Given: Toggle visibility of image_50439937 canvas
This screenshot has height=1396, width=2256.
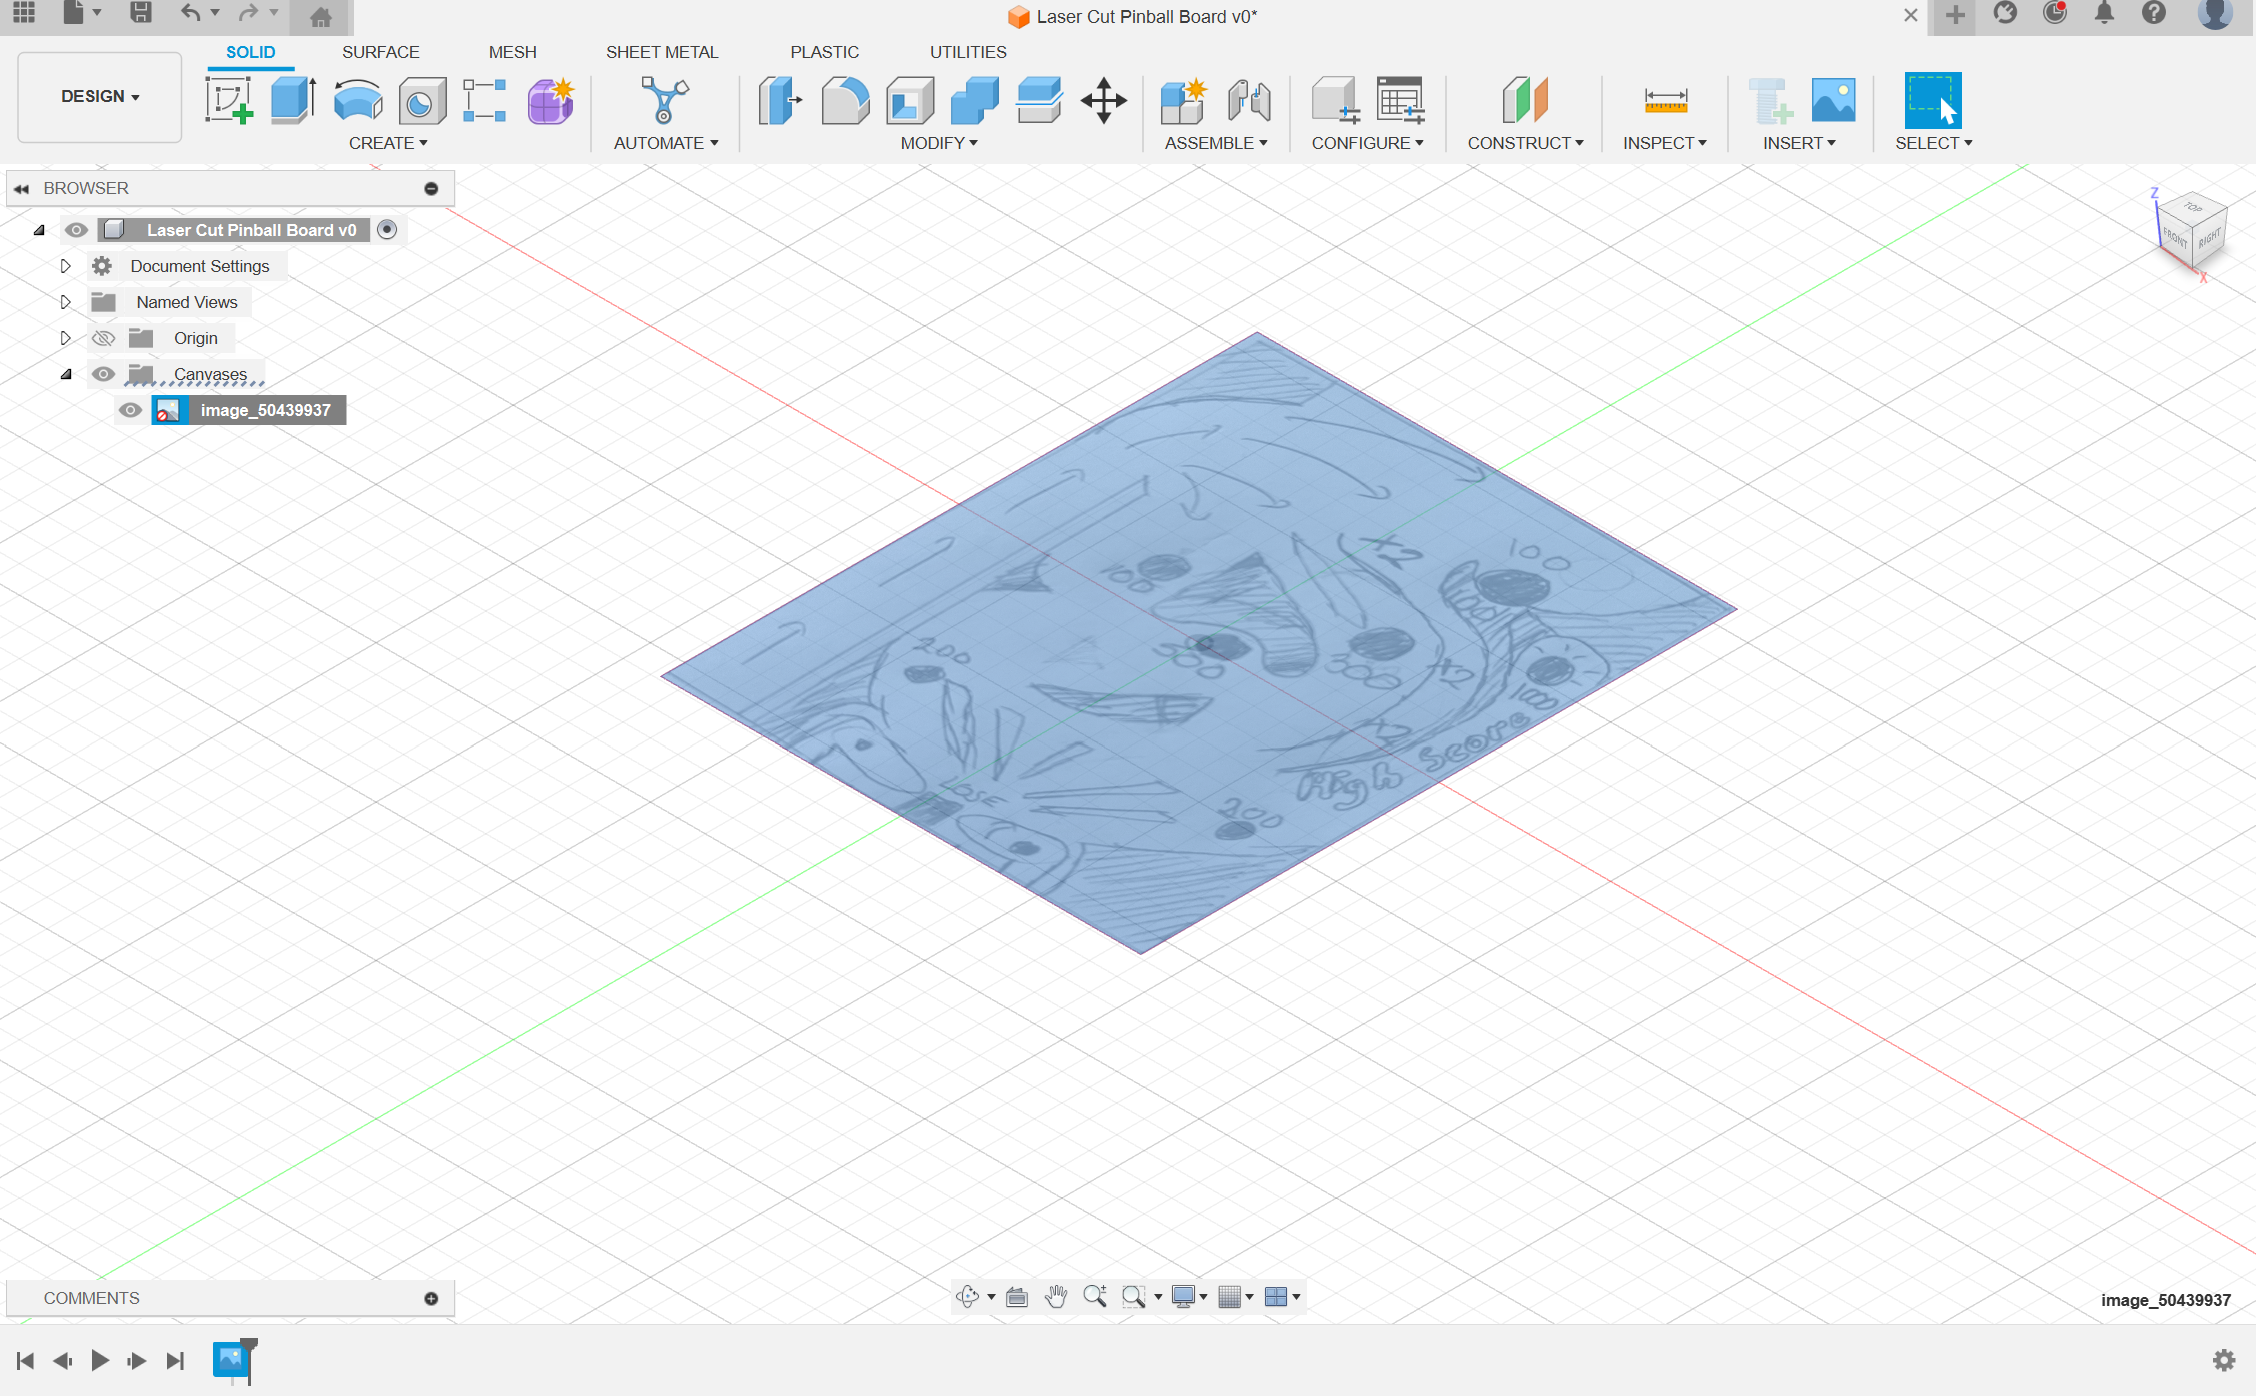Looking at the screenshot, I should pos(127,409).
